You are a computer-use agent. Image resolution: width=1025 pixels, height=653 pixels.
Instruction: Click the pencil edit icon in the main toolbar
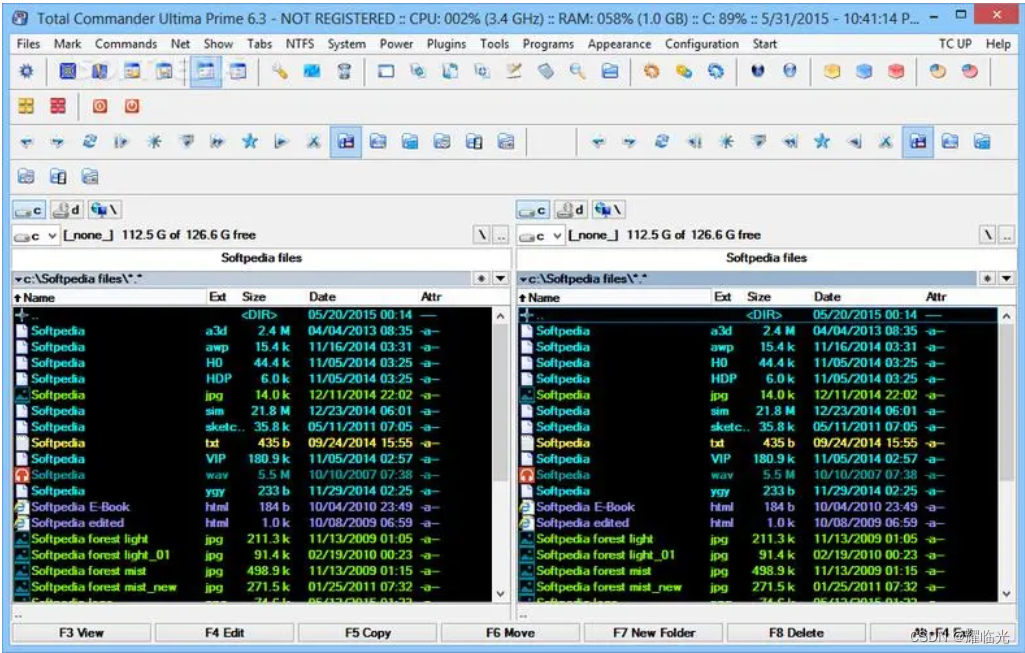pos(514,71)
